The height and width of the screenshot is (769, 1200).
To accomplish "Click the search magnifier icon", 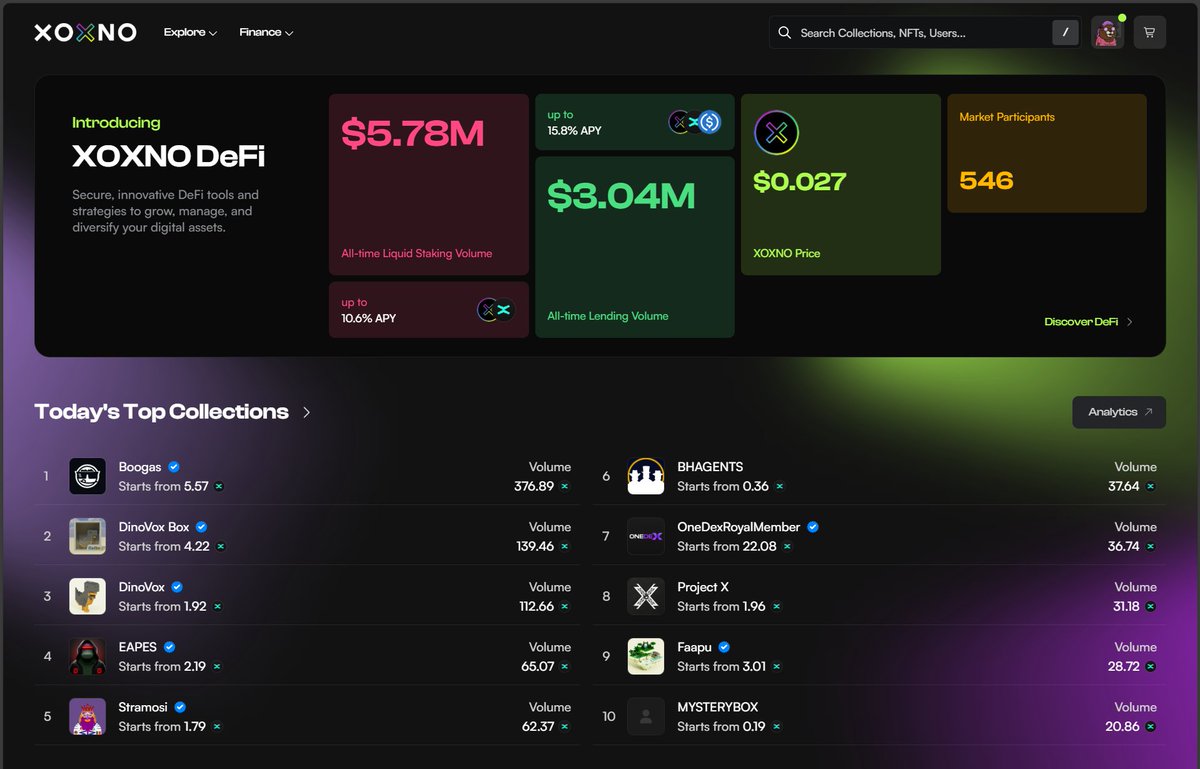I will (785, 33).
